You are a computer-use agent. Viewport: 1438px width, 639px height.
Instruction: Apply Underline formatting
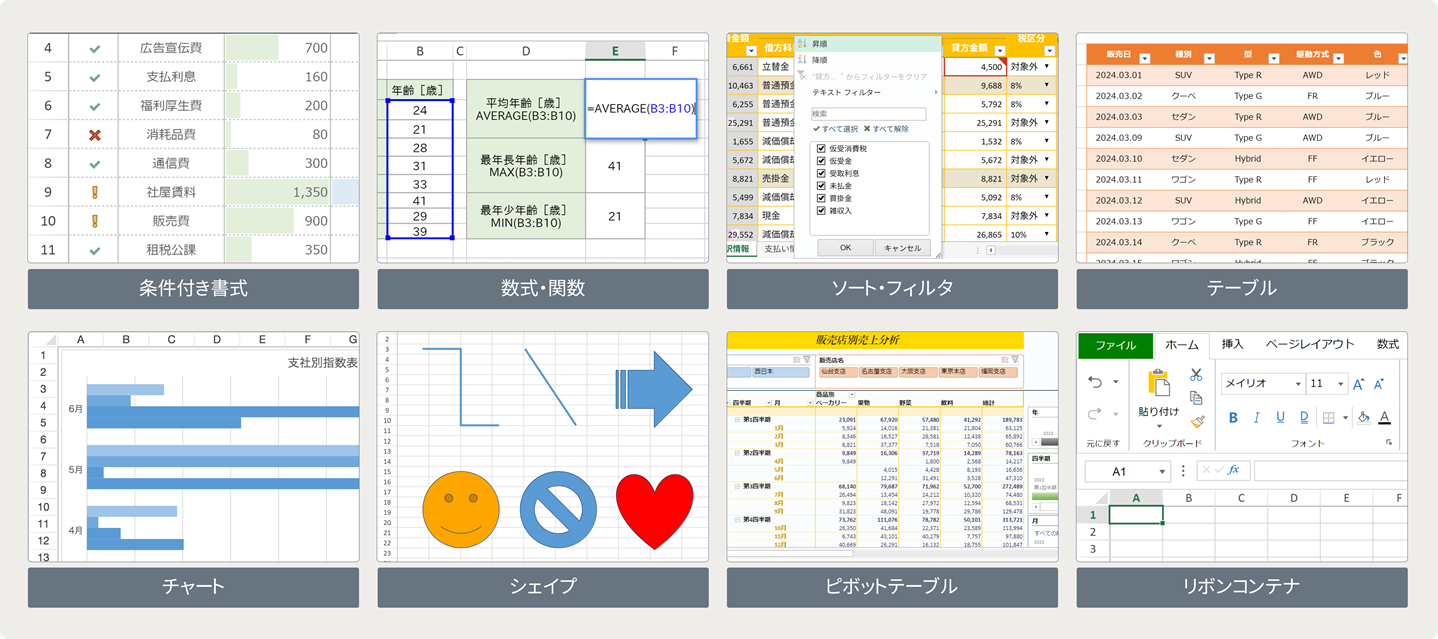tap(1280, 418)
